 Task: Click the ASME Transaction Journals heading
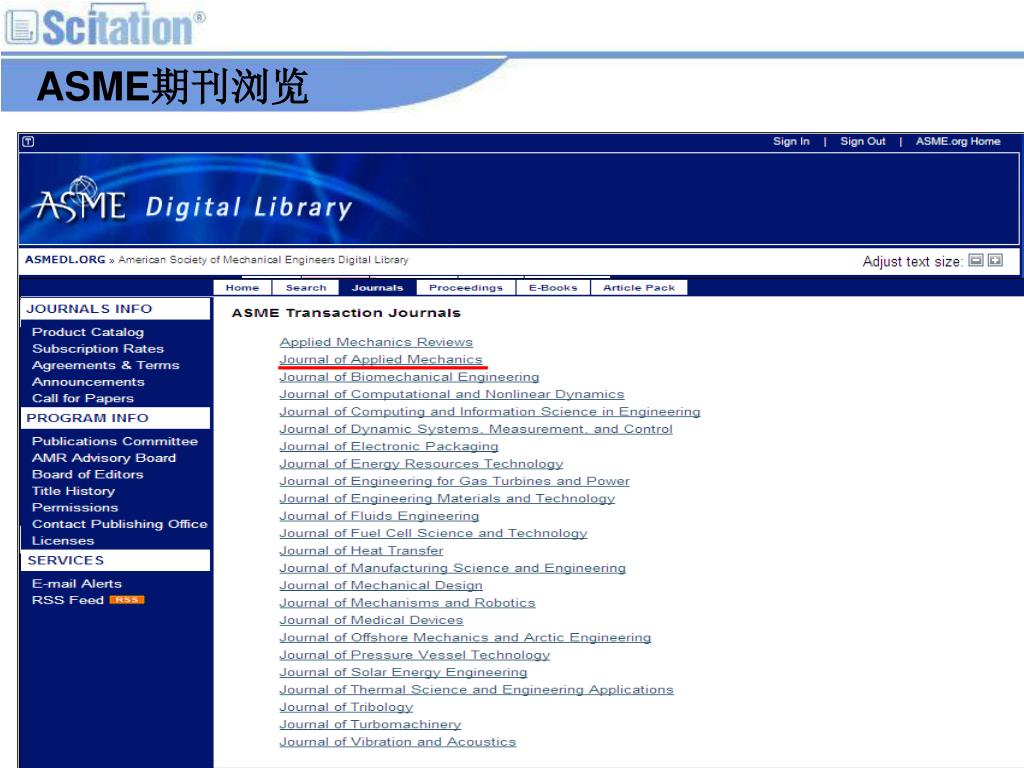point(346,313)
